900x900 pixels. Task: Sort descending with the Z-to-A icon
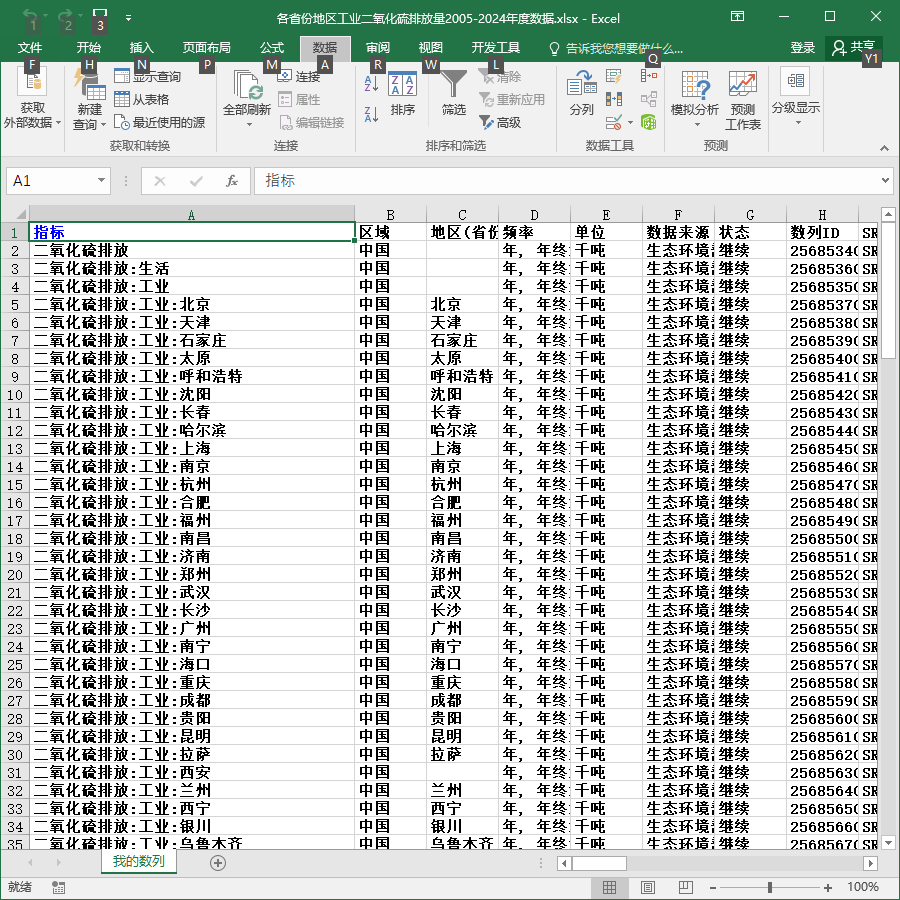(371, 114)
